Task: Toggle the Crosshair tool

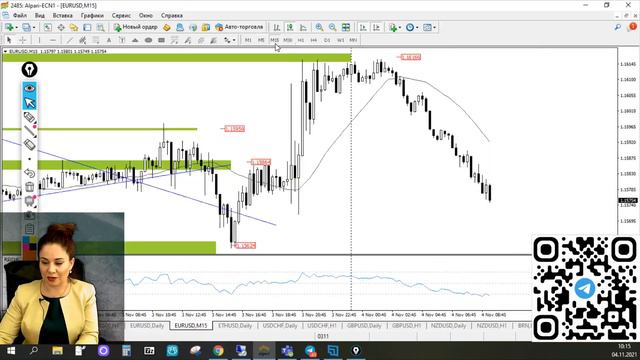Action: 22,40
